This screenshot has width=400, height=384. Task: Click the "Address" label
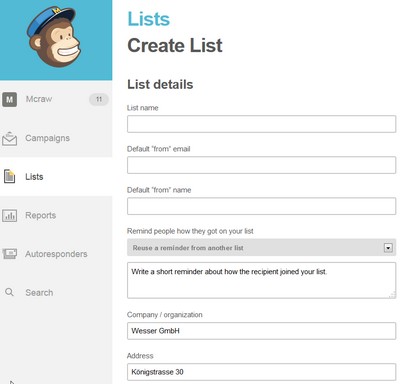[x=140, y=356]
